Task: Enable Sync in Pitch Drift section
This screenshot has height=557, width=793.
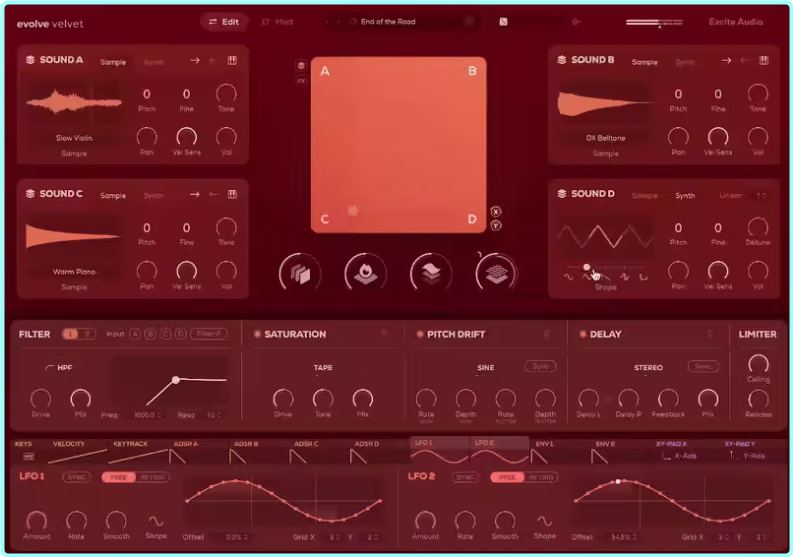Action: point(540,366)
